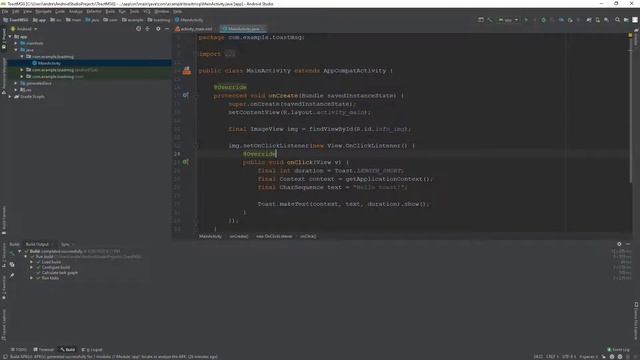
Task: Click MainActivity in the navigation bar
Action: tap(189, 20)
